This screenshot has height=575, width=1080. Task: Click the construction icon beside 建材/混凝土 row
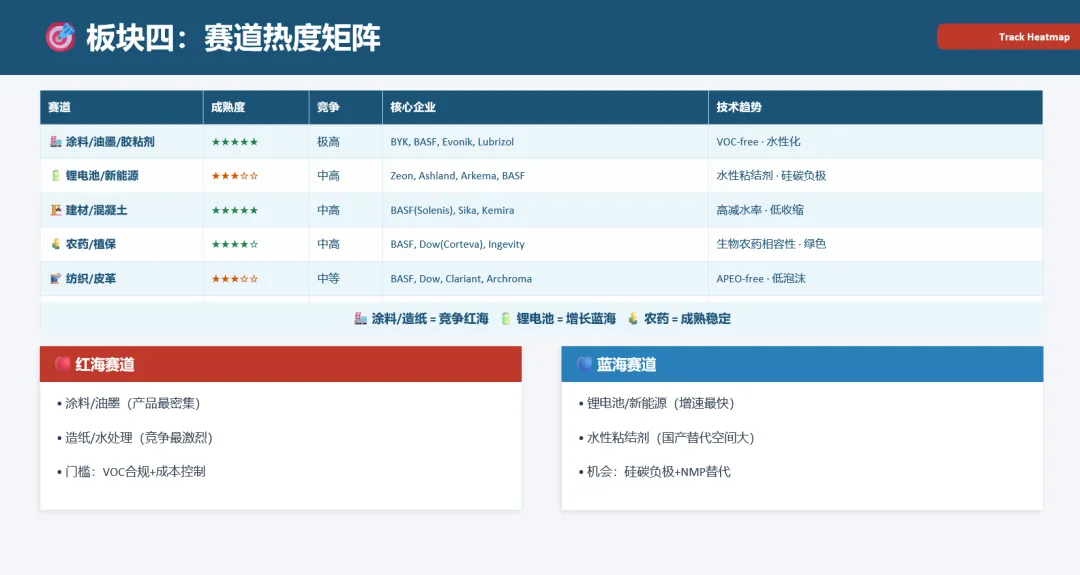[56, 210]
